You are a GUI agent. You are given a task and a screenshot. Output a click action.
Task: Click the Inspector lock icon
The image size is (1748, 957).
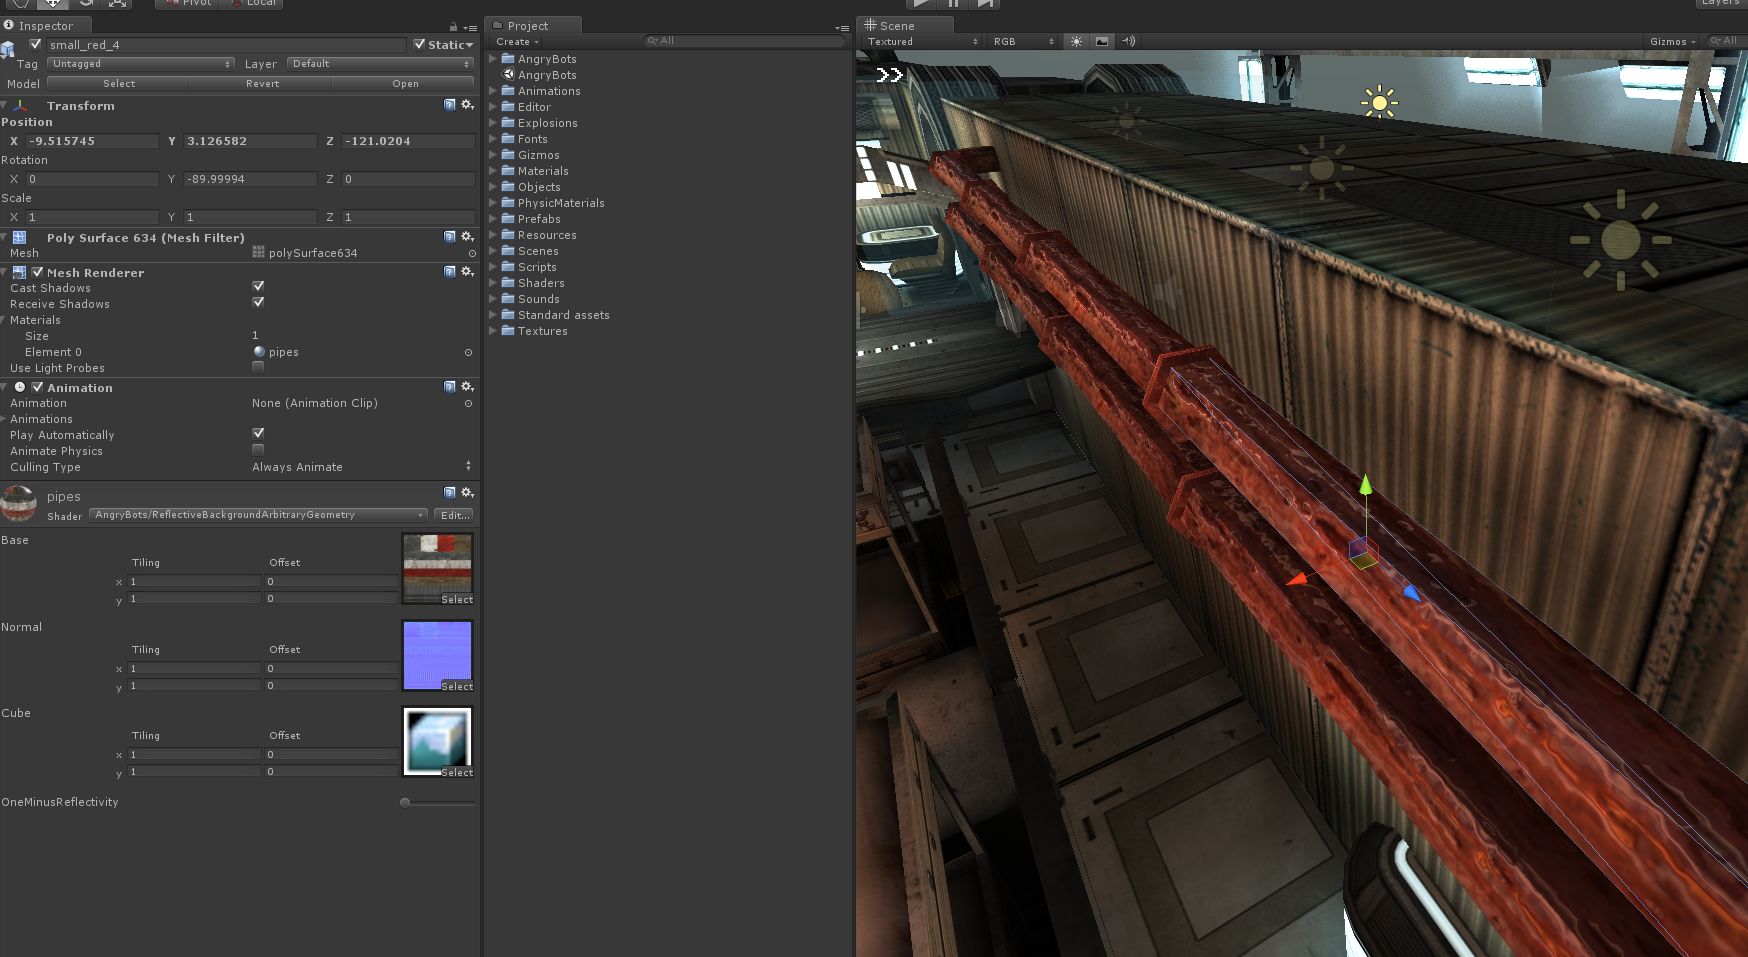[x=453, y=27]
